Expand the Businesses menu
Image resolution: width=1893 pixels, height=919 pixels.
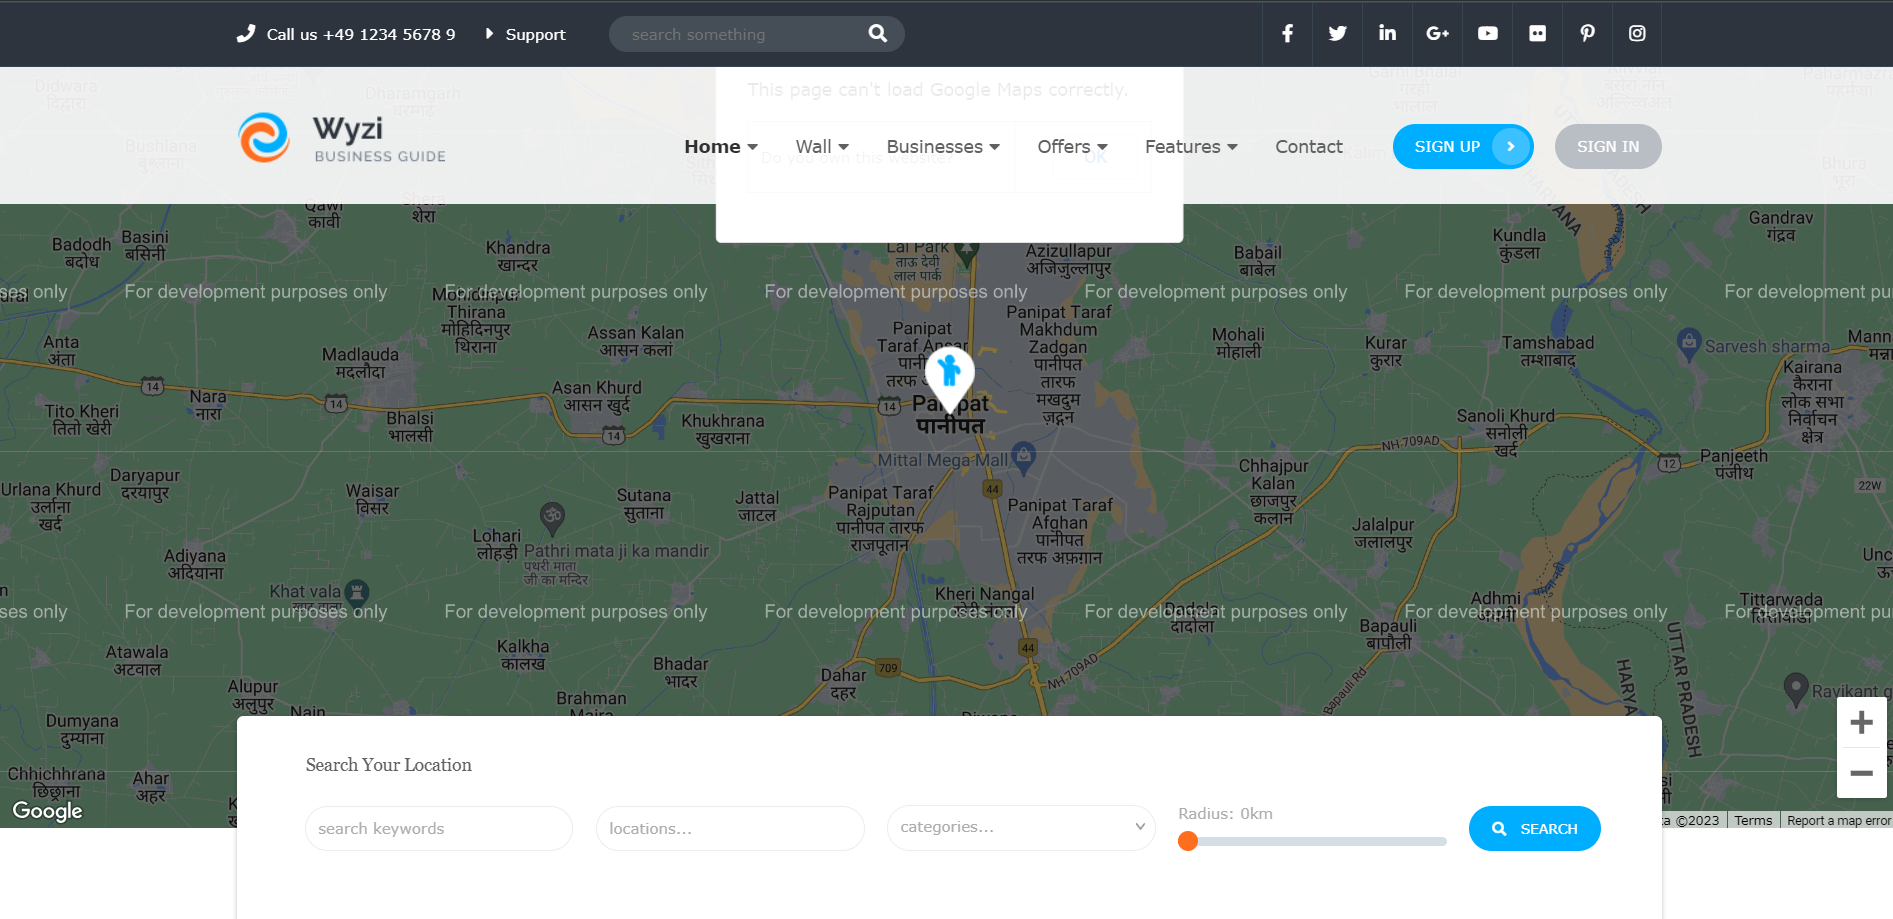(x=943, y=147)
